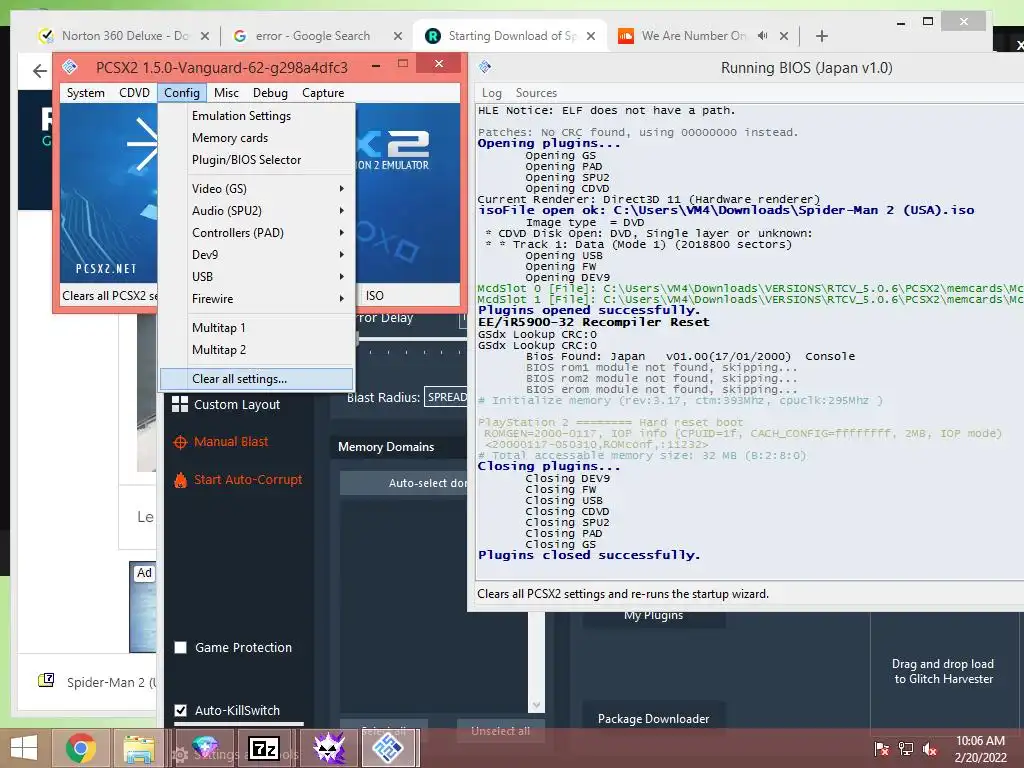Open the Misc menu
Viewport: 1024px width, 768px height.
point(227,93)
